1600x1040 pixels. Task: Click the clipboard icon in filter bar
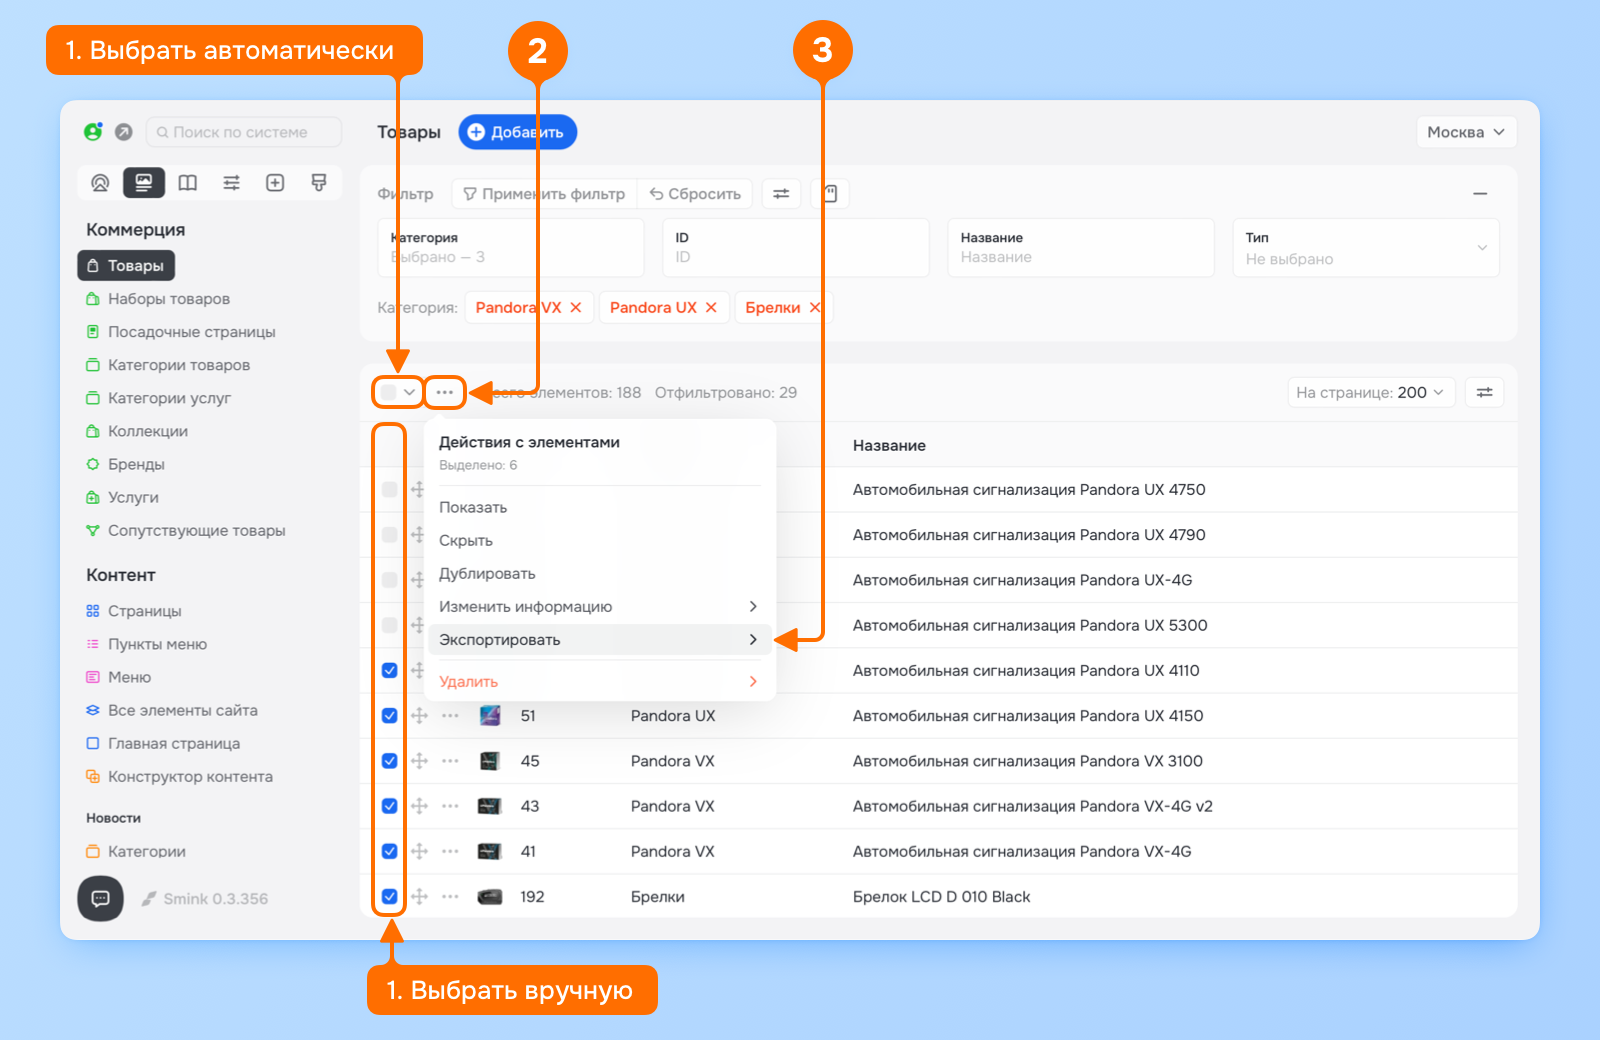coord(830,194)
